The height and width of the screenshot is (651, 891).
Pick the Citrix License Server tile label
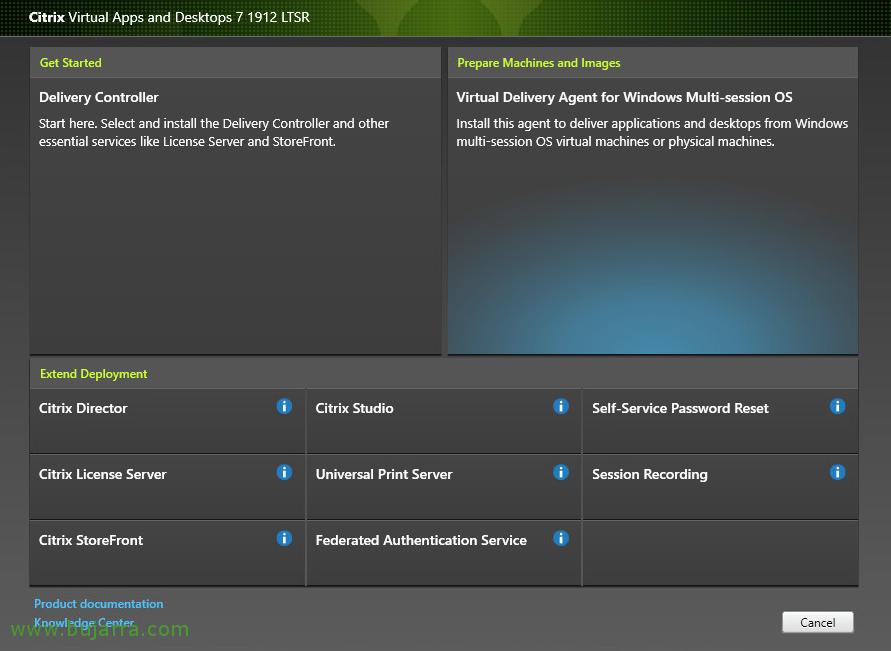102,474
